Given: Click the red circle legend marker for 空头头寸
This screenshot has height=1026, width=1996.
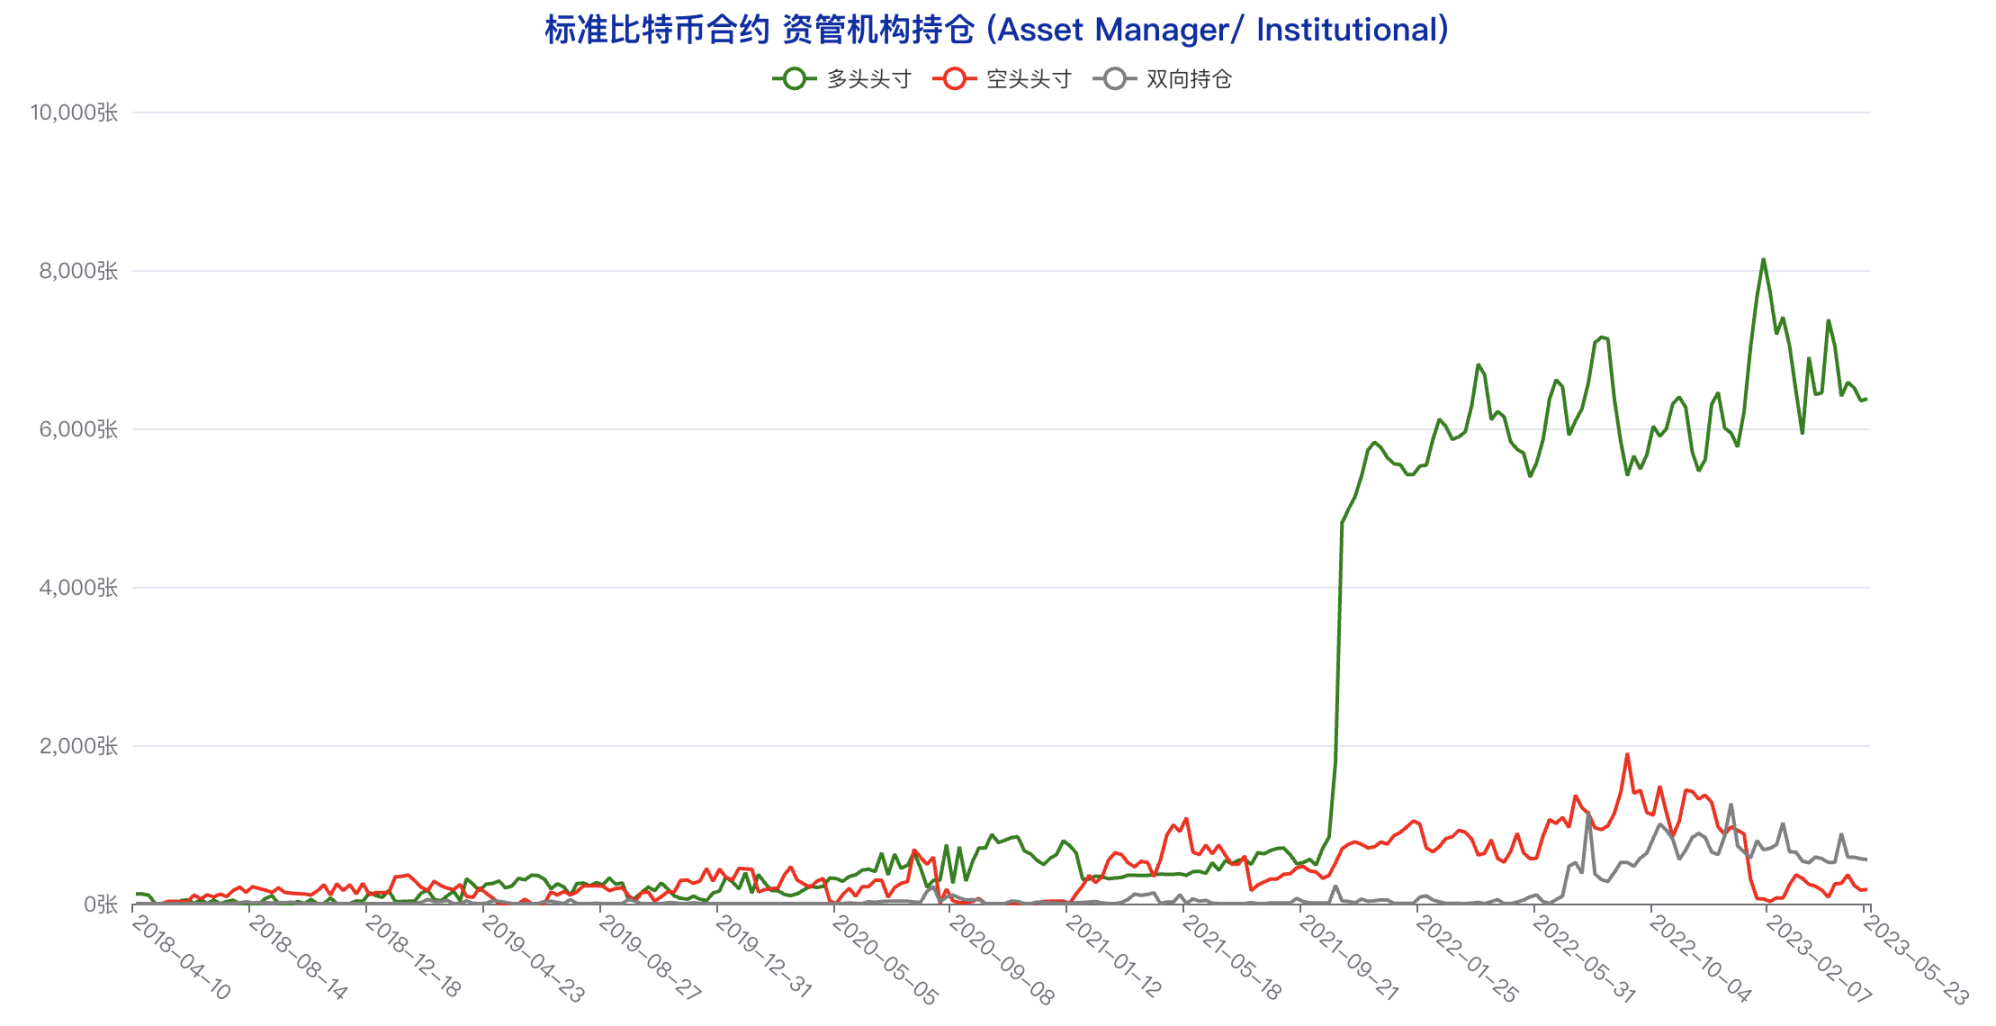Looking at the screenshot, I should pos(954,79).
